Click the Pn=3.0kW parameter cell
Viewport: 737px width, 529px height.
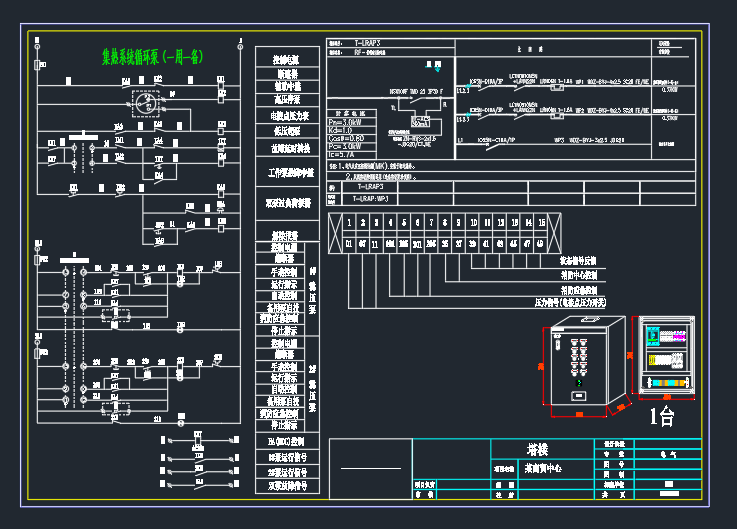point(352,122)
